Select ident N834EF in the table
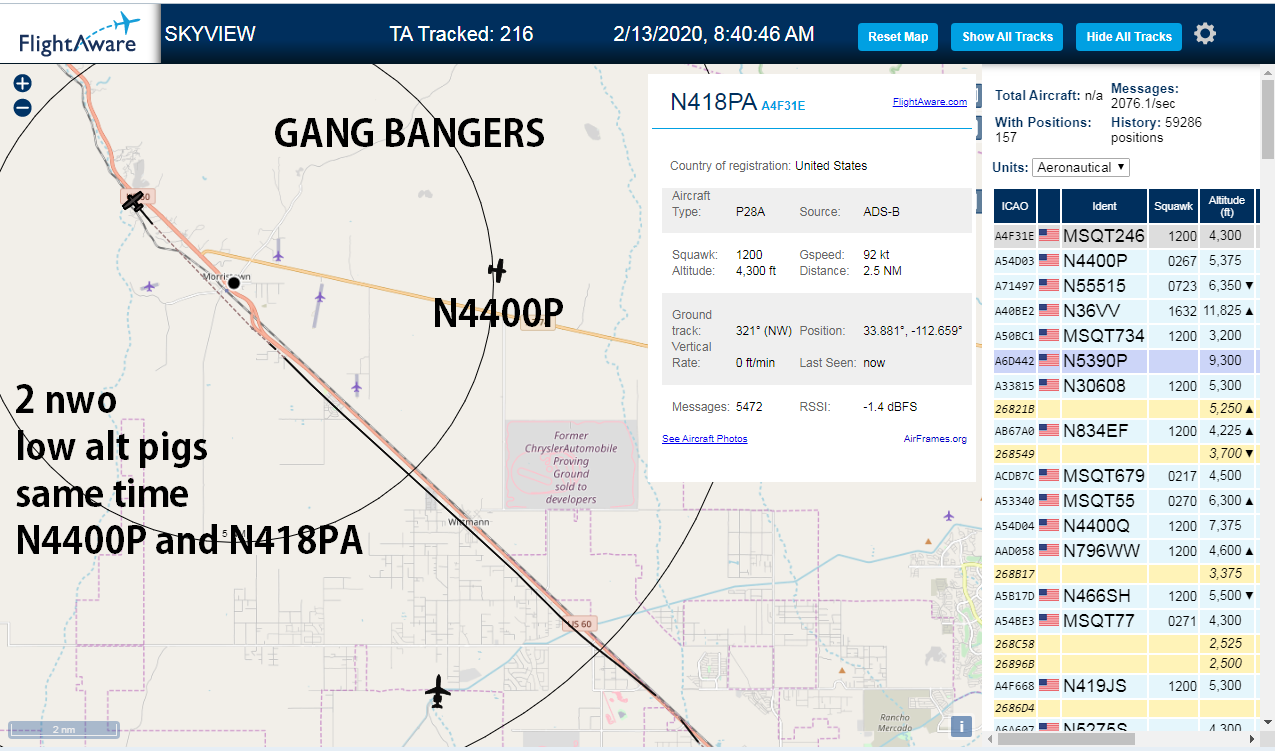Screen dimensions: 1275x751 (1095, 431)
